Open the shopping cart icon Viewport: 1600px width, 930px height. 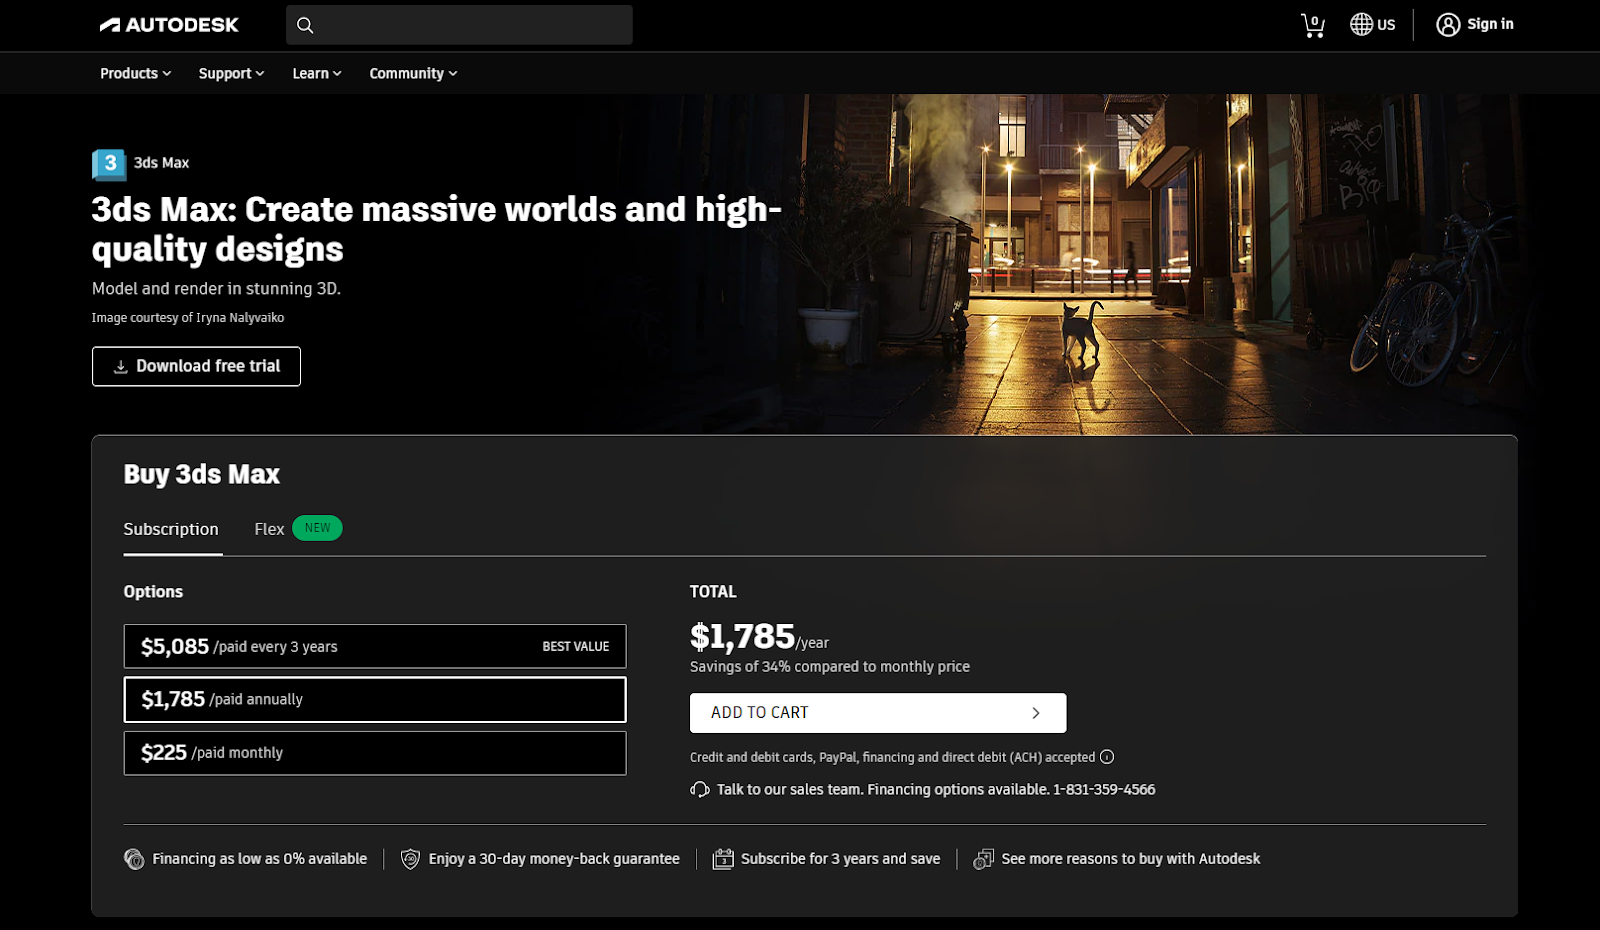[x=1313, y=25]
